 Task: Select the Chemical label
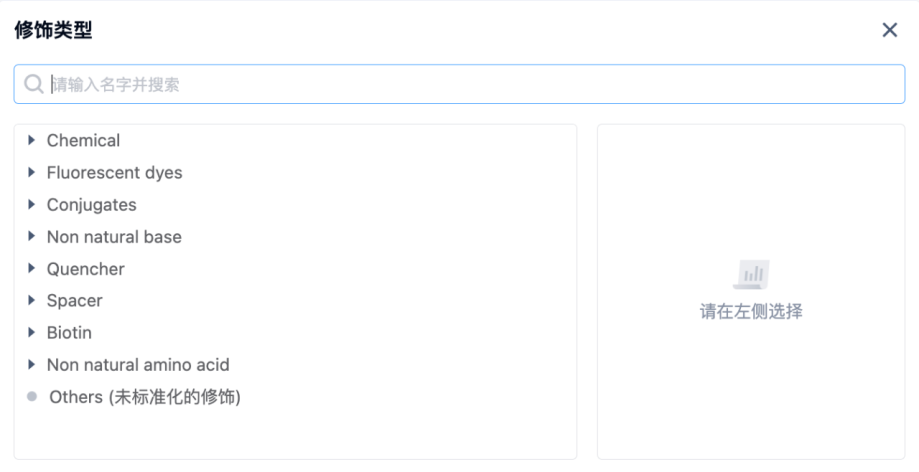click(x=83, y=141)
